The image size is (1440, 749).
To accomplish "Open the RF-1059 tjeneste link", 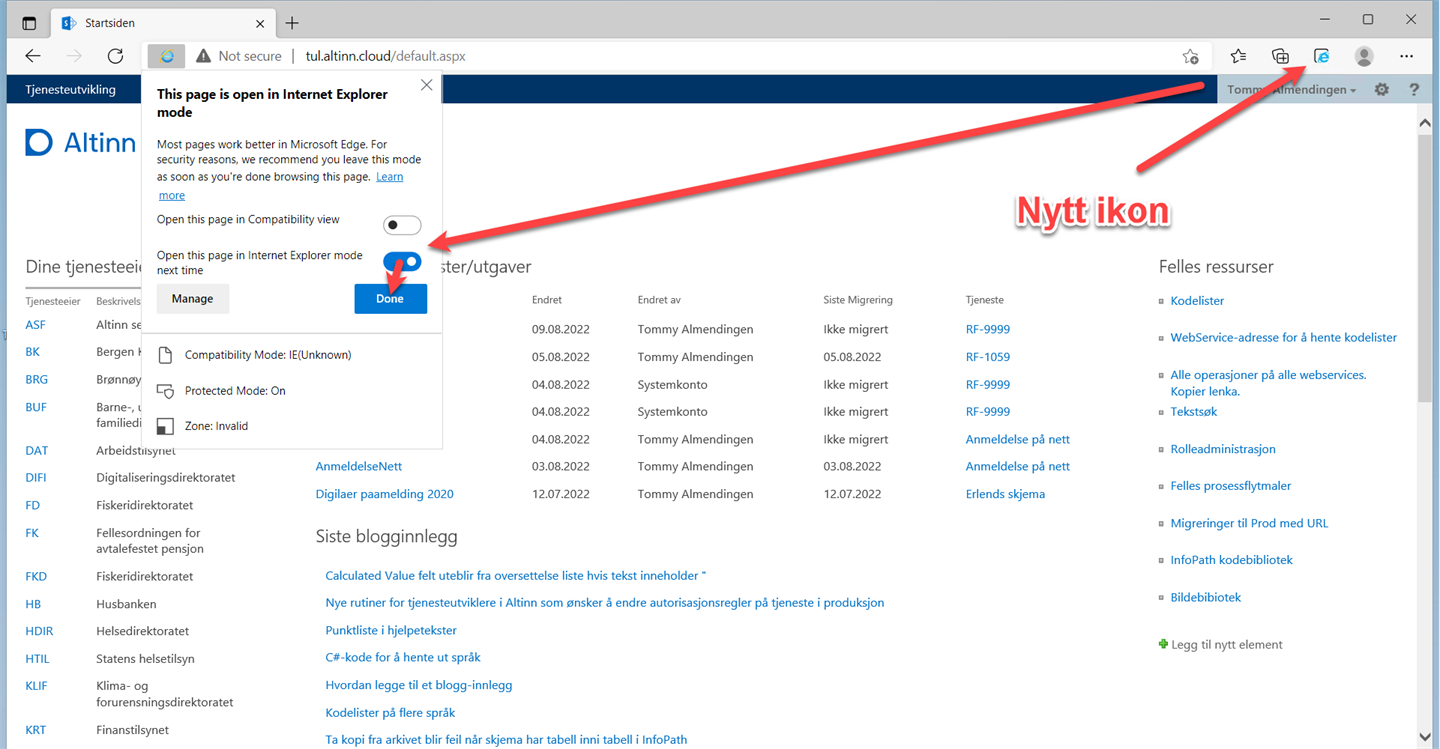I will (987, 357).
